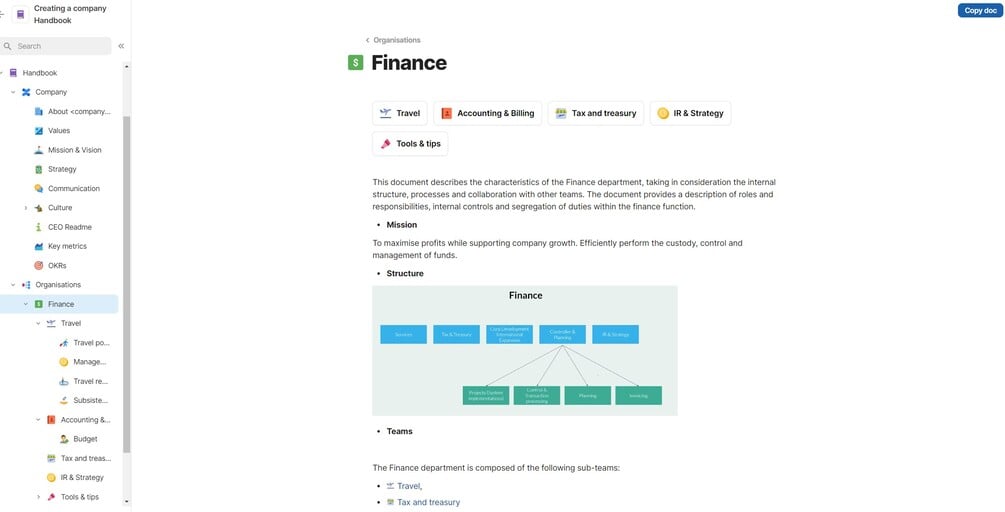Select the CEO Readme info icon

click(x=39, y=227)
